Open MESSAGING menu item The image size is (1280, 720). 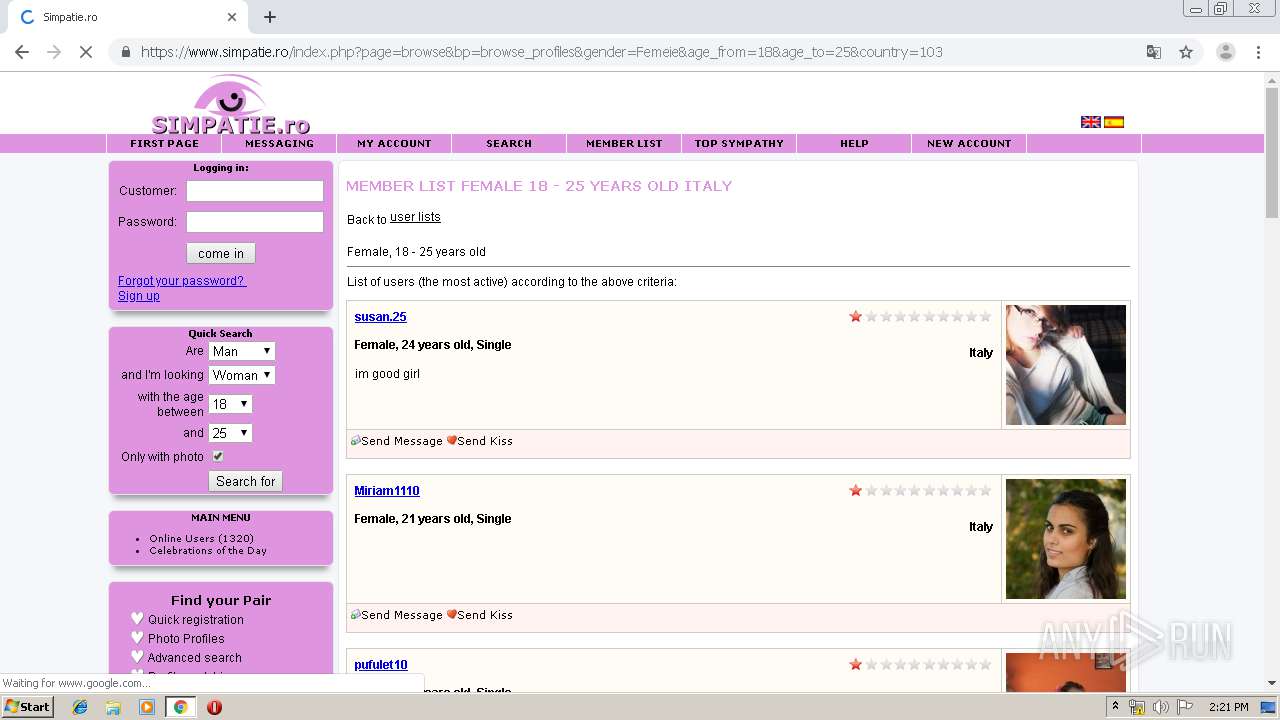click(x=279, y=143)
